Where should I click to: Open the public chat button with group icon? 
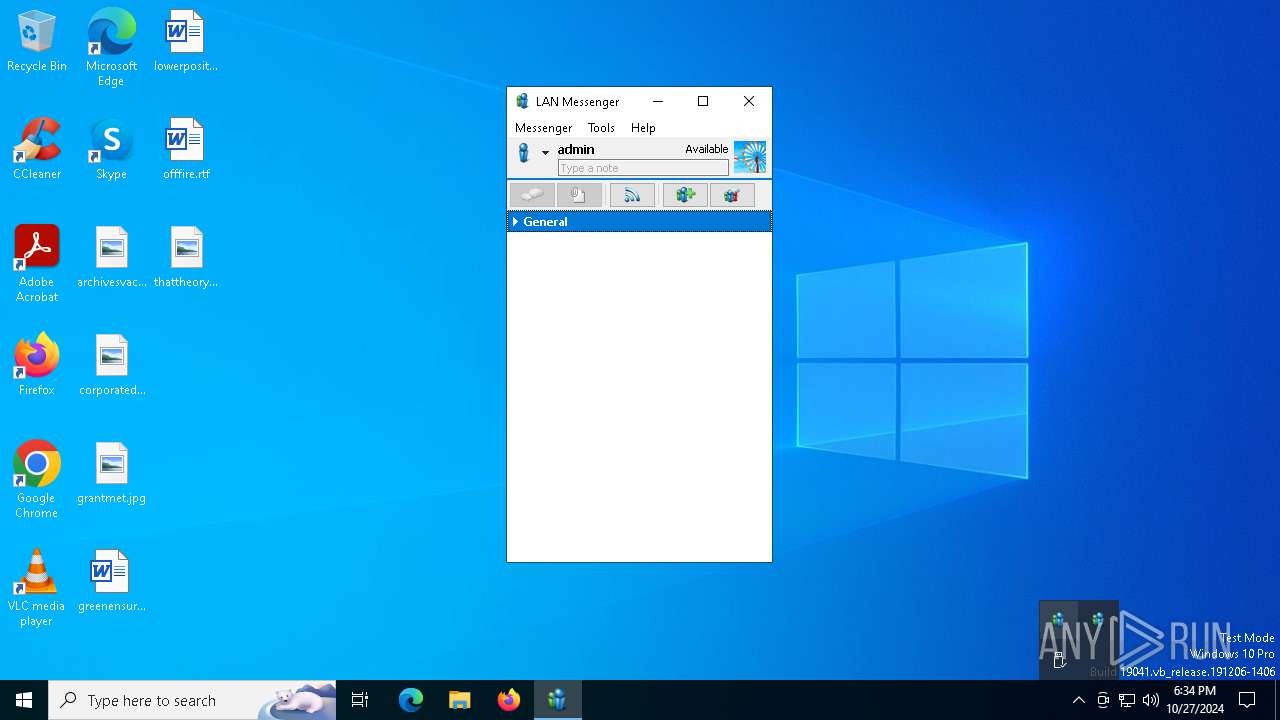pos(732,195)
